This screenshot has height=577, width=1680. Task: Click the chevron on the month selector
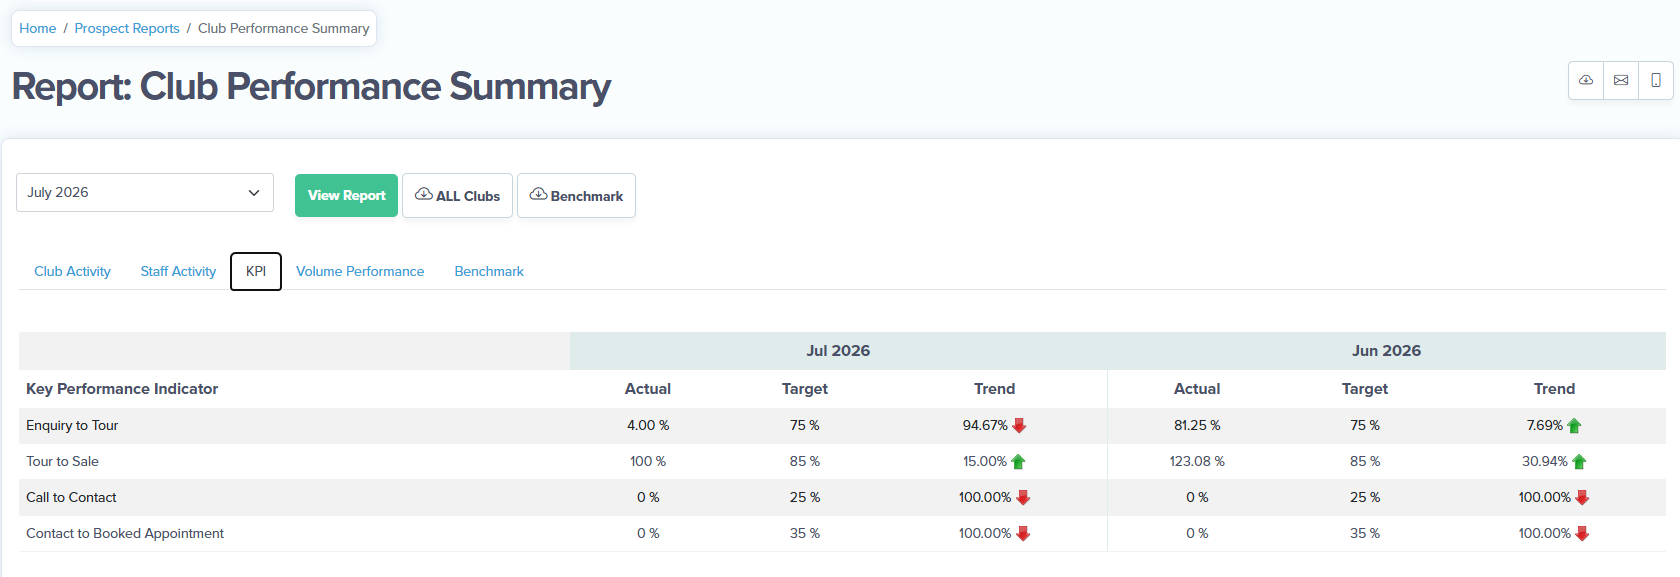254,193
